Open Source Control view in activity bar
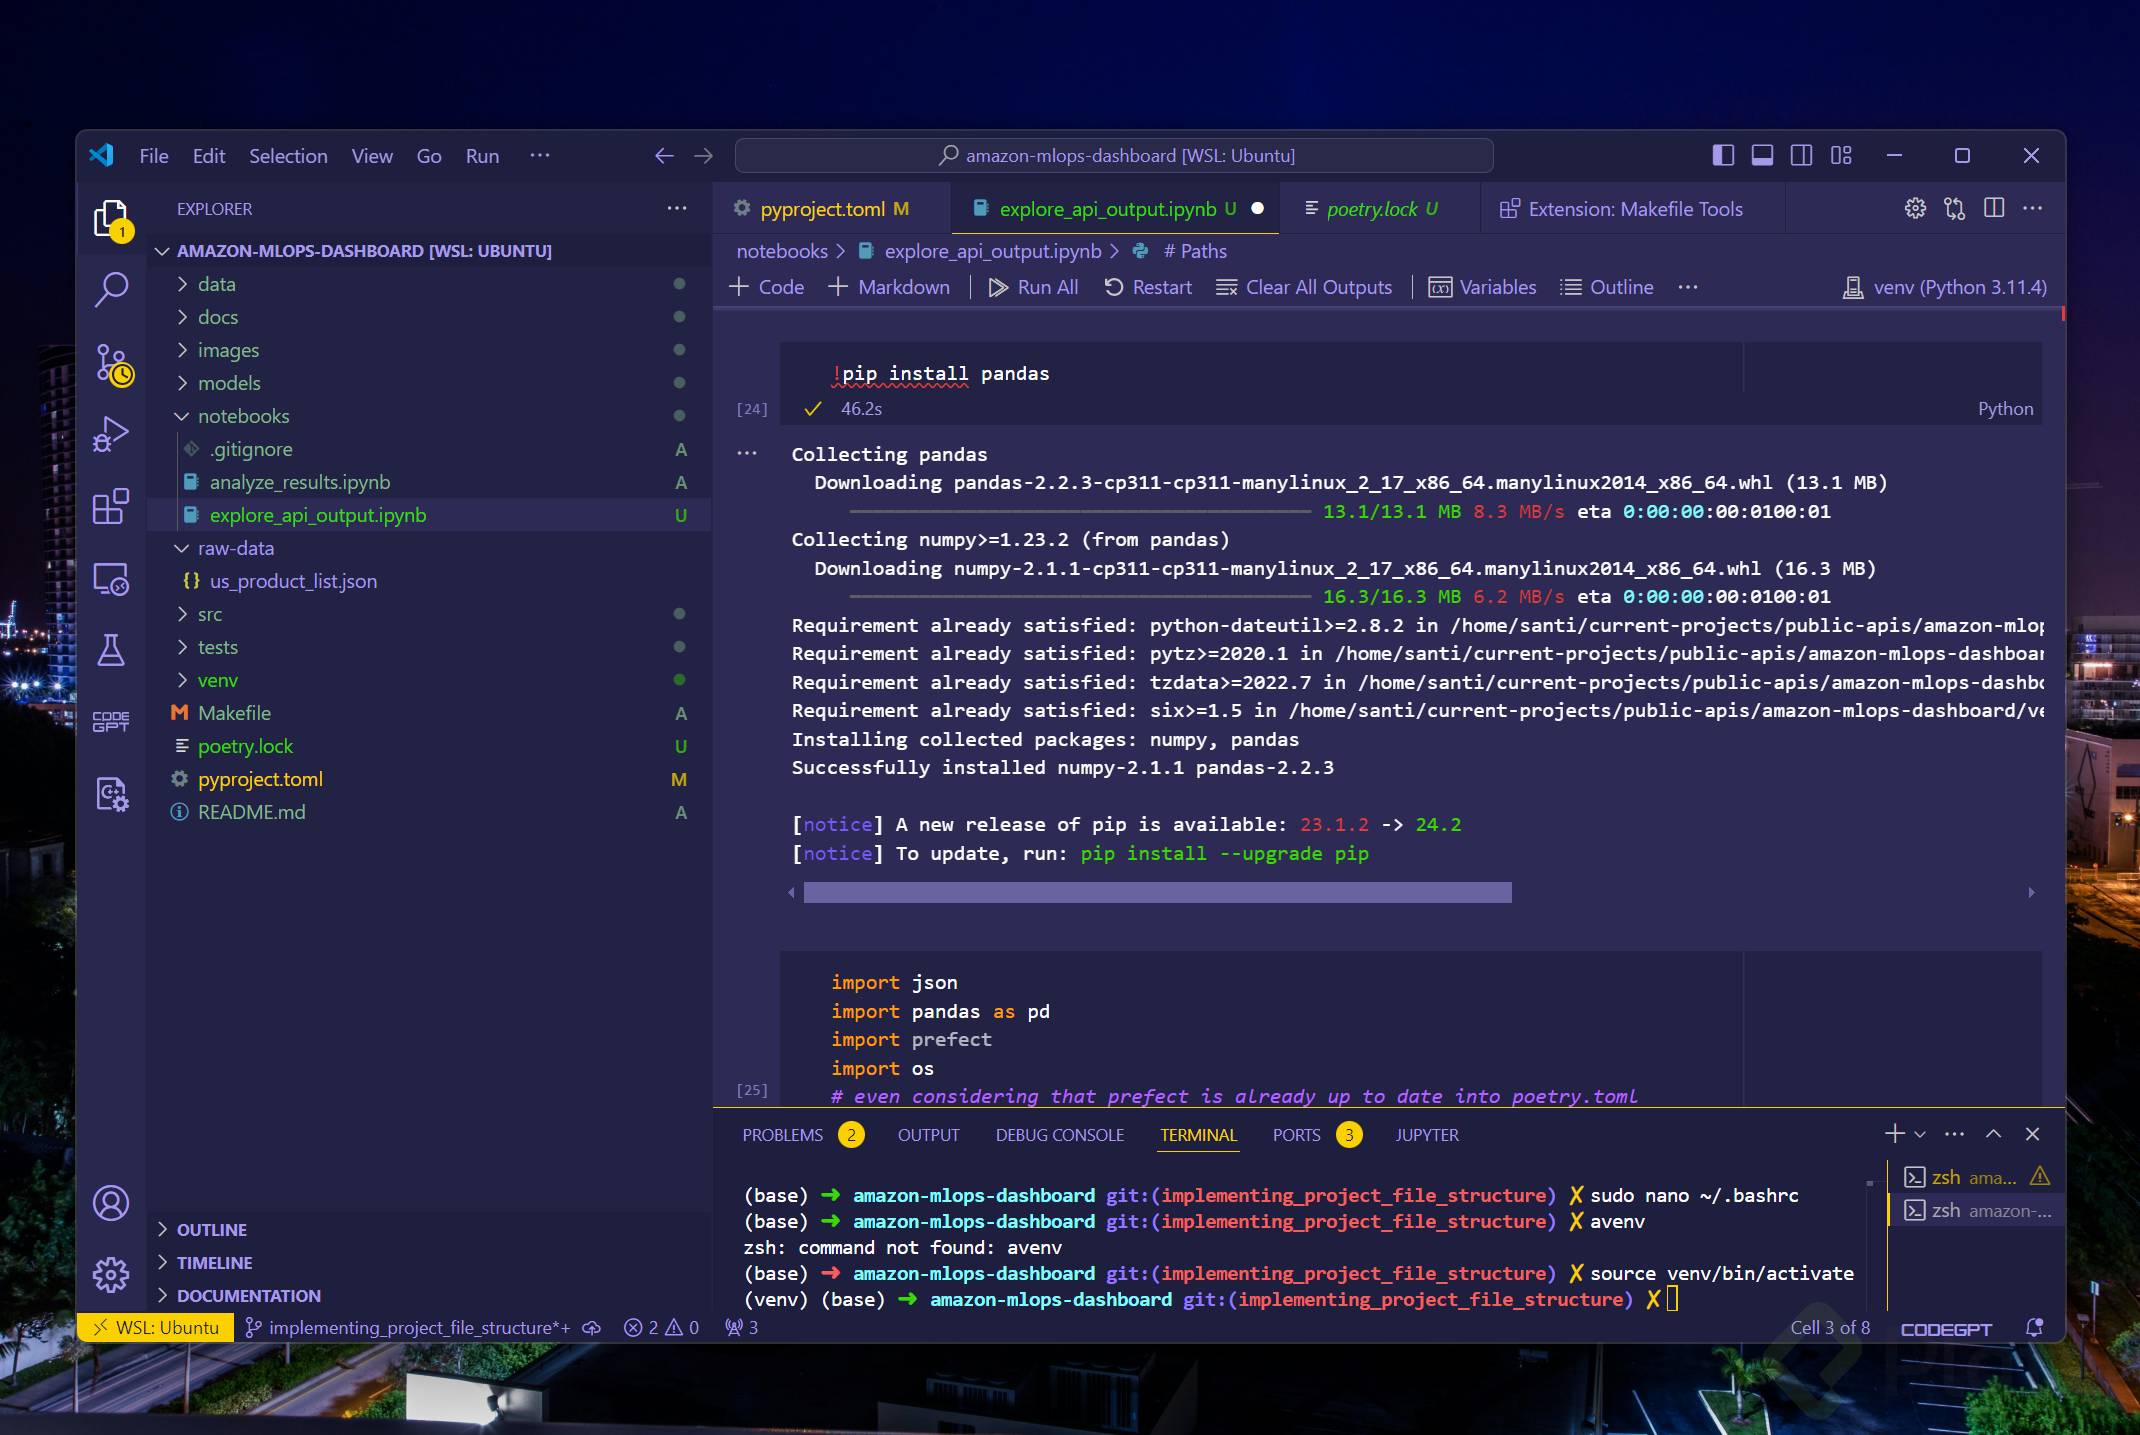This screenshot has height=1435, width=2140. [x=111, y=363]
